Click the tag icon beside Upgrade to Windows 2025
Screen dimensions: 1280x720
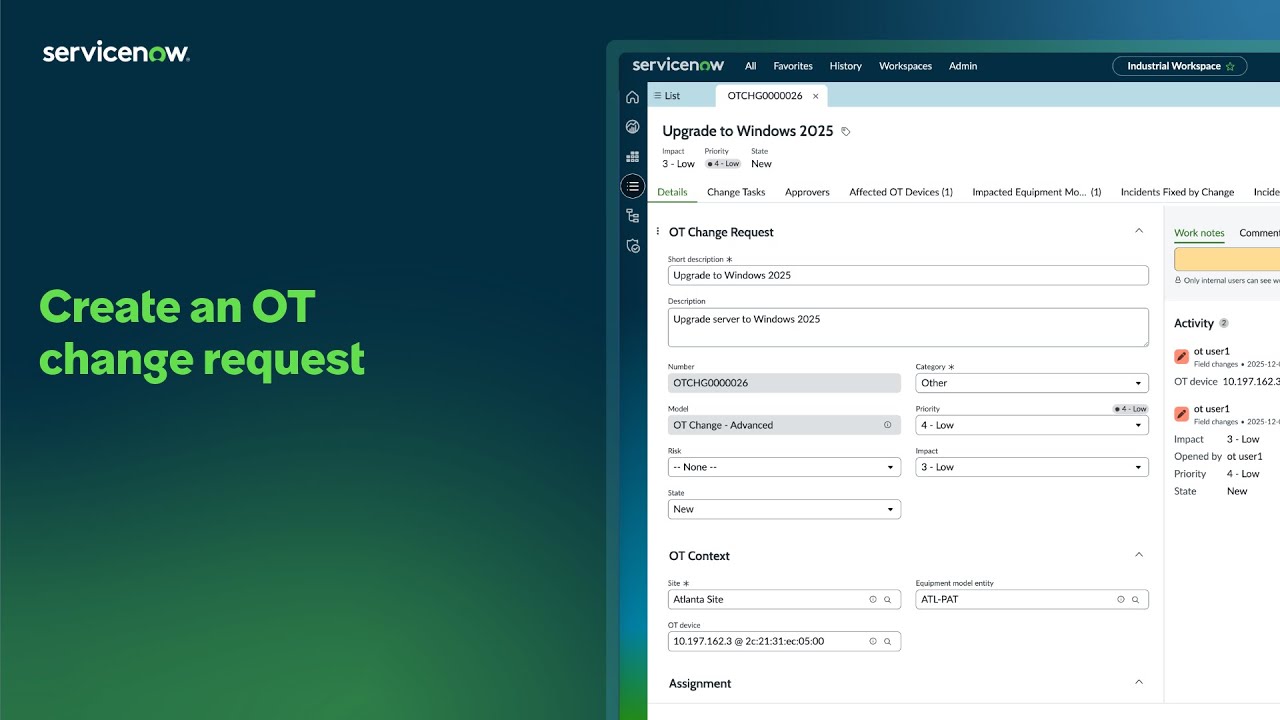point(845,130)
